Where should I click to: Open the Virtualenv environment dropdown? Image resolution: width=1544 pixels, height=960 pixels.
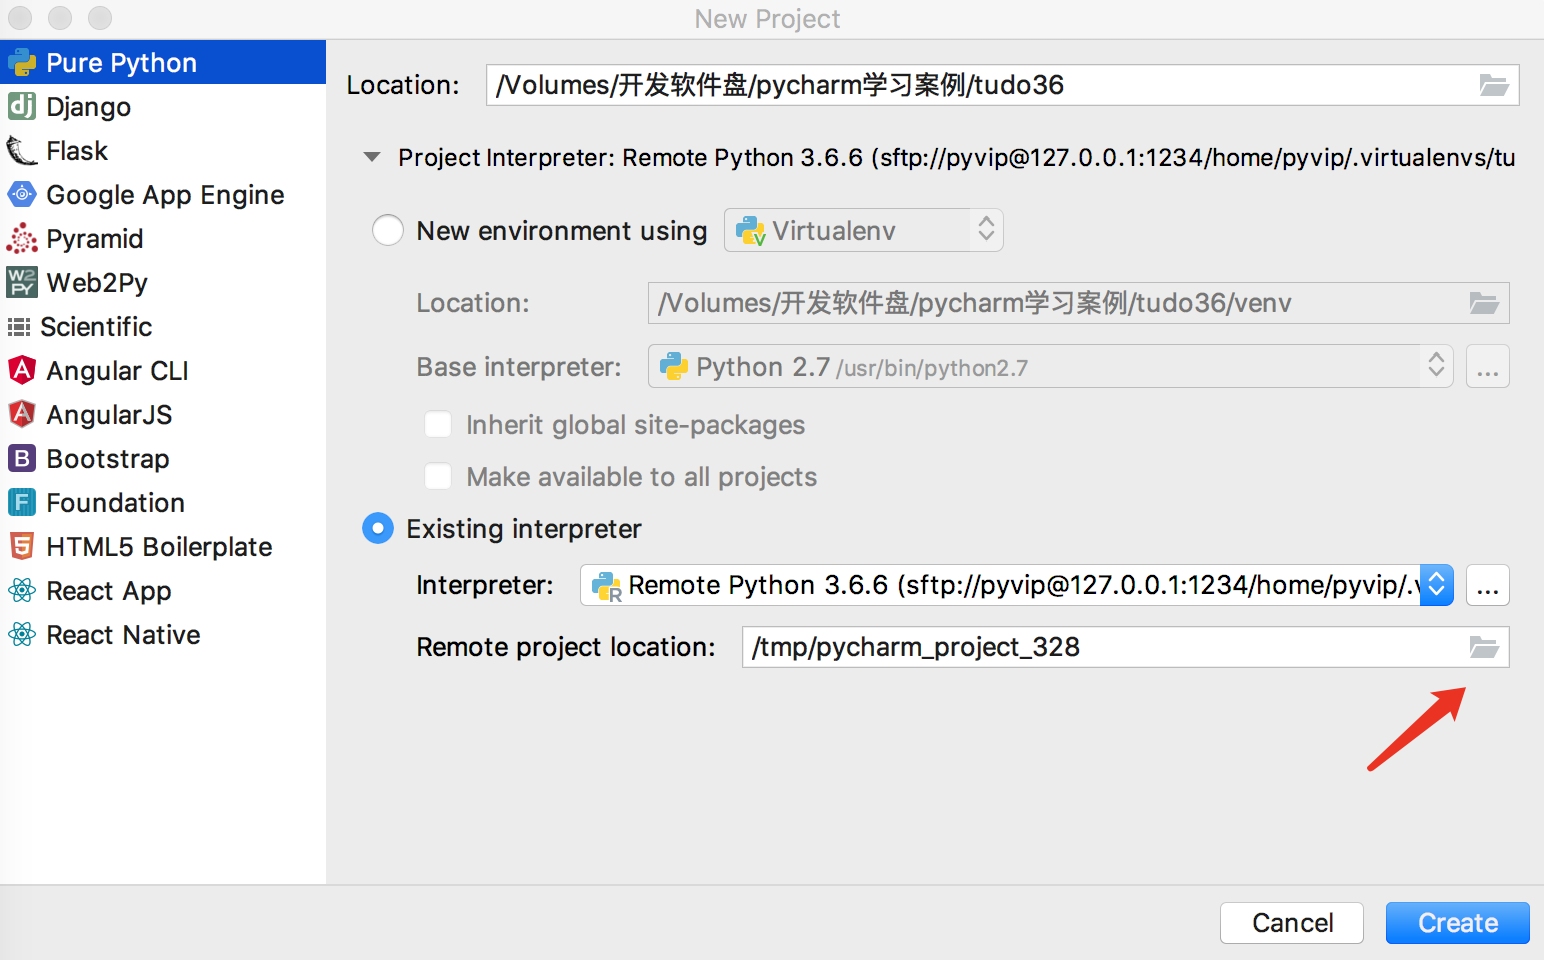click(x=863, y=231)
